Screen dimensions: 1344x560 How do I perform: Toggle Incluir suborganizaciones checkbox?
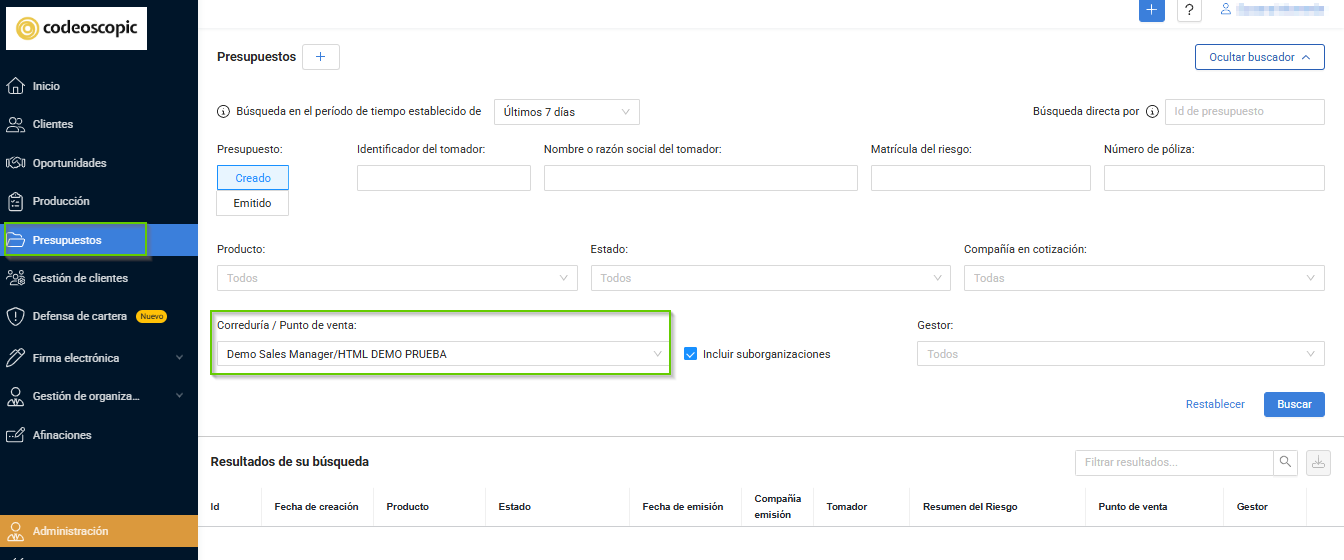691,354
